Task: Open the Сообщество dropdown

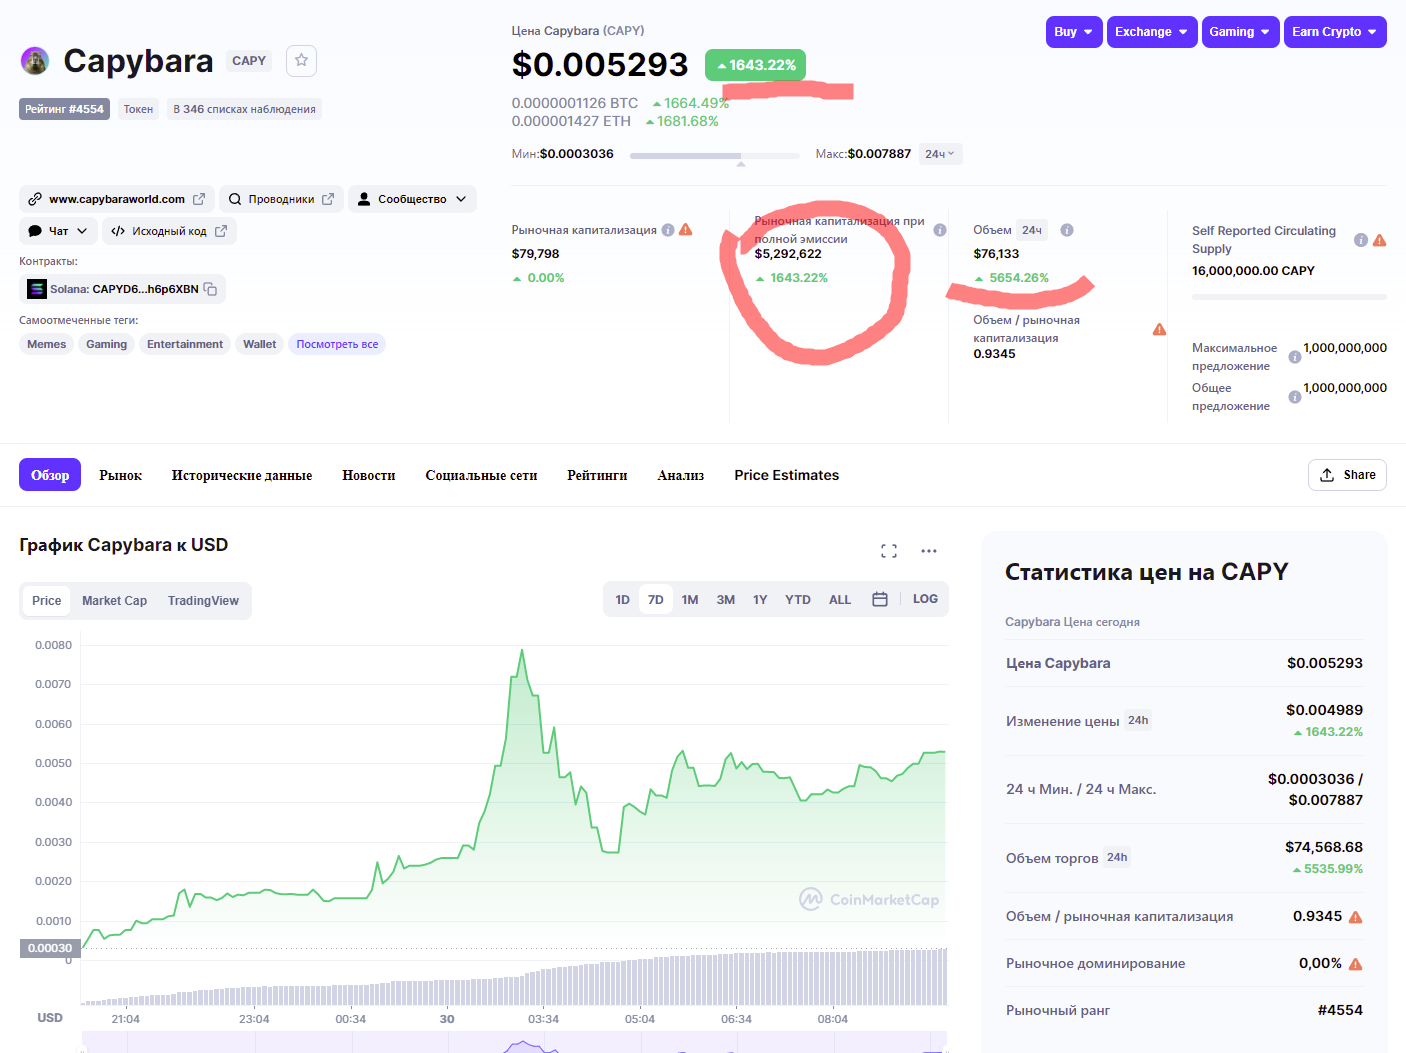Action: (x=412, y=199)
